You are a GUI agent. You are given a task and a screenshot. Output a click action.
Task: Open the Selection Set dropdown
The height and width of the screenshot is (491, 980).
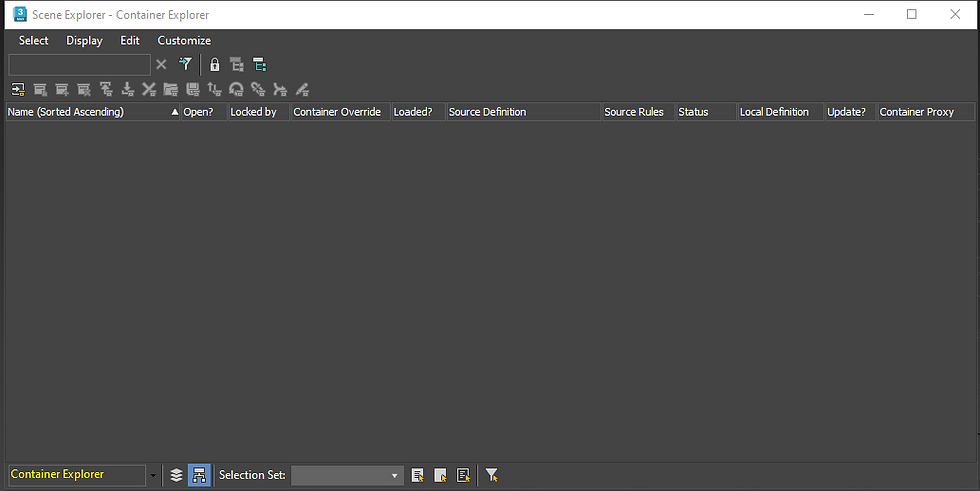pyautogui.click(x=347, y=475)
